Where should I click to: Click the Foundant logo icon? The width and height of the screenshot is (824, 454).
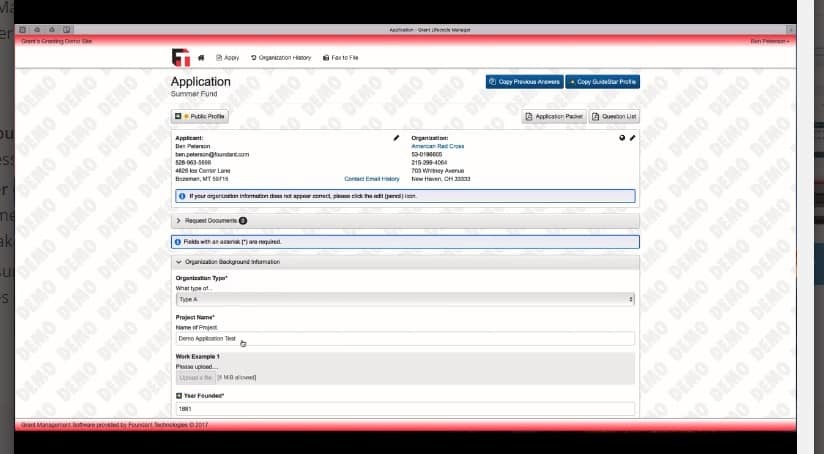coord(180,58)
